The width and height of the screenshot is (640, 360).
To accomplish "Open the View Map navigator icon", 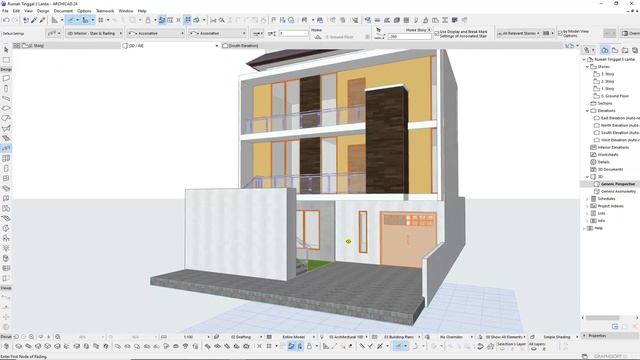I will [615, 50].
